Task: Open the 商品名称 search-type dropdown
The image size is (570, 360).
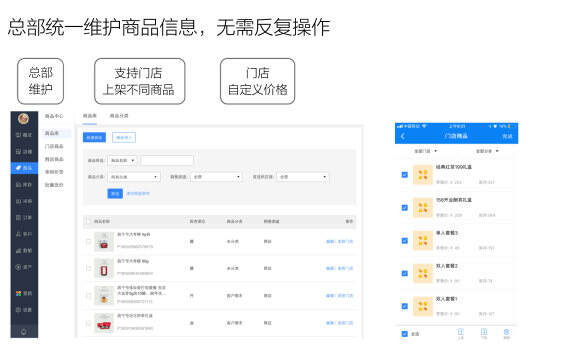Action: (x=123, y=160)
